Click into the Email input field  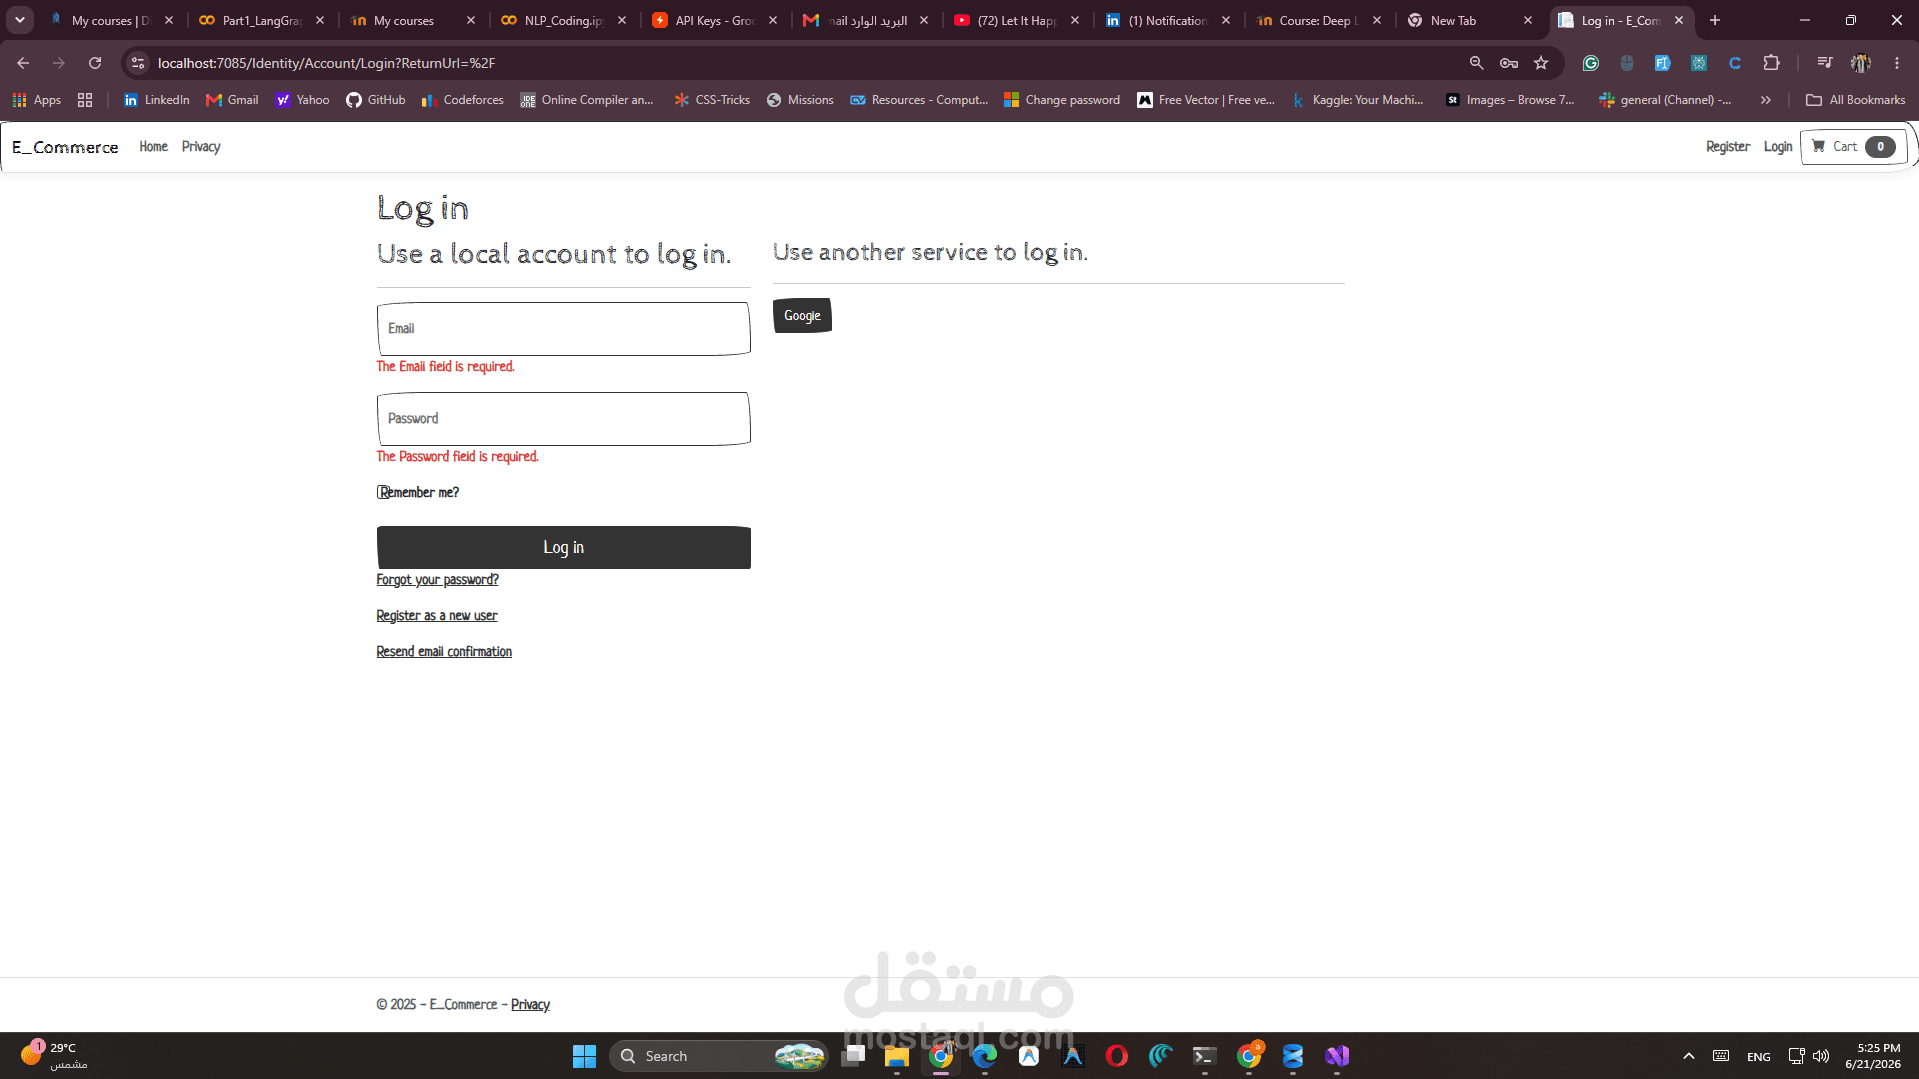coord(564,329)
